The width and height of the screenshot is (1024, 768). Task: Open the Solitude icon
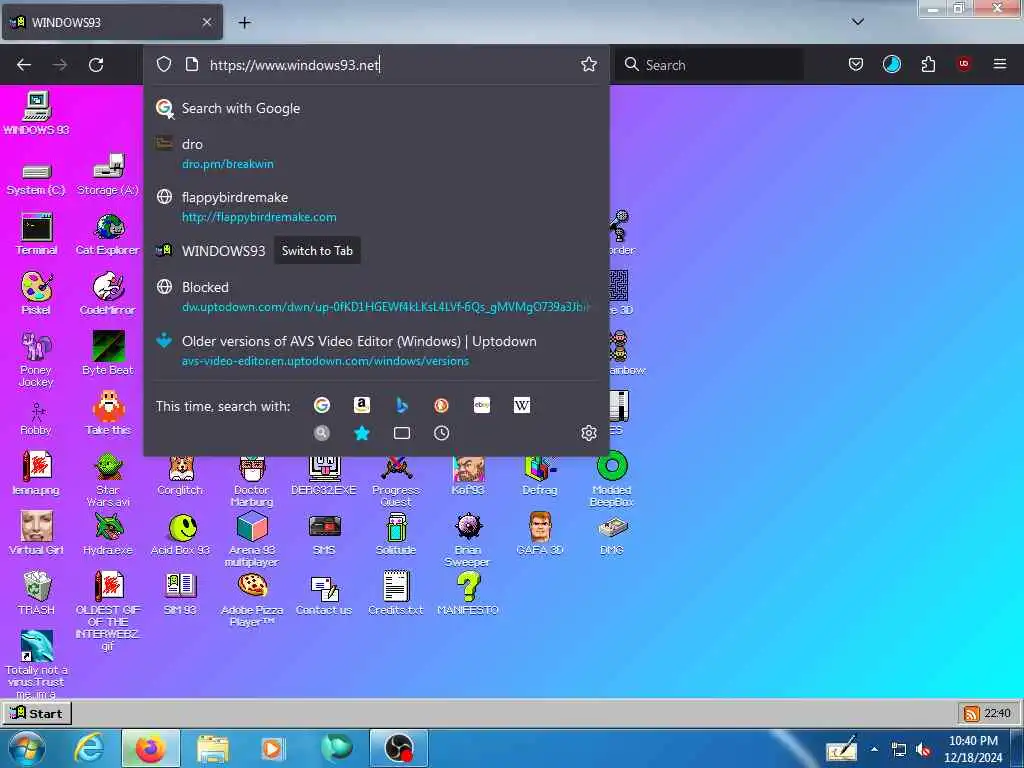coord(396,534)
